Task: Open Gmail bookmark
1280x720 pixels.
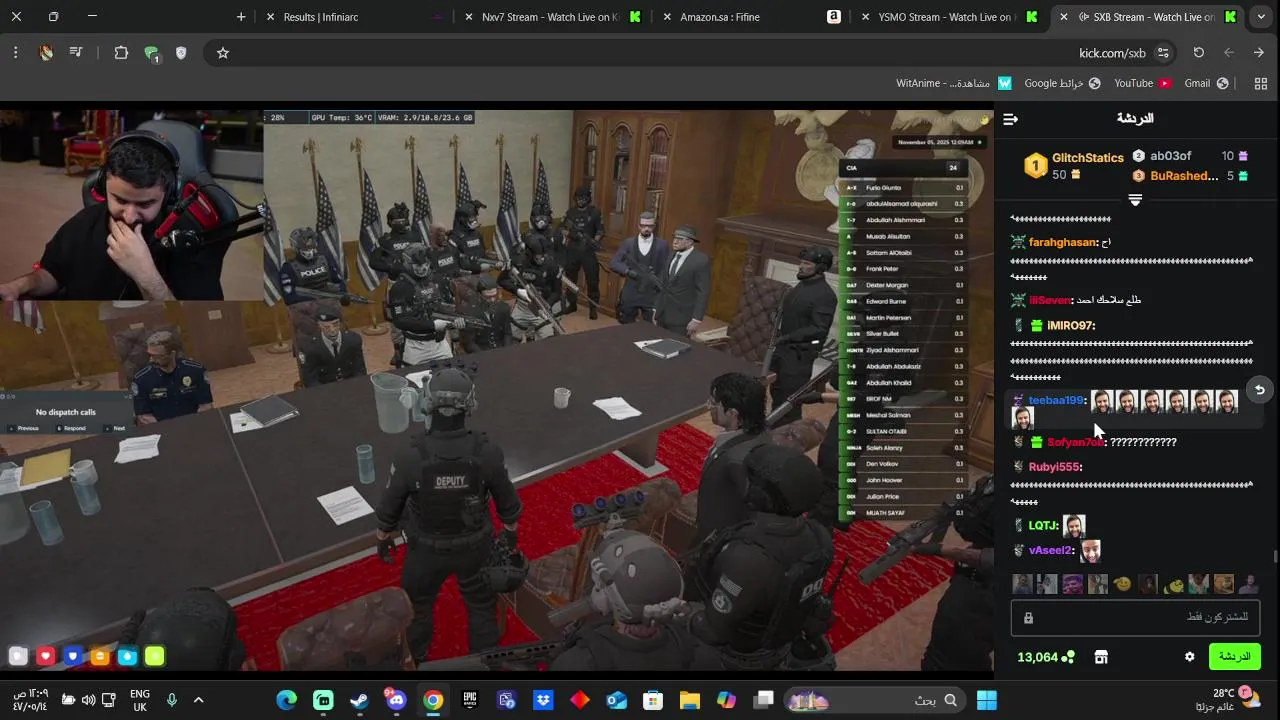Action: [x=1206, y=83]
